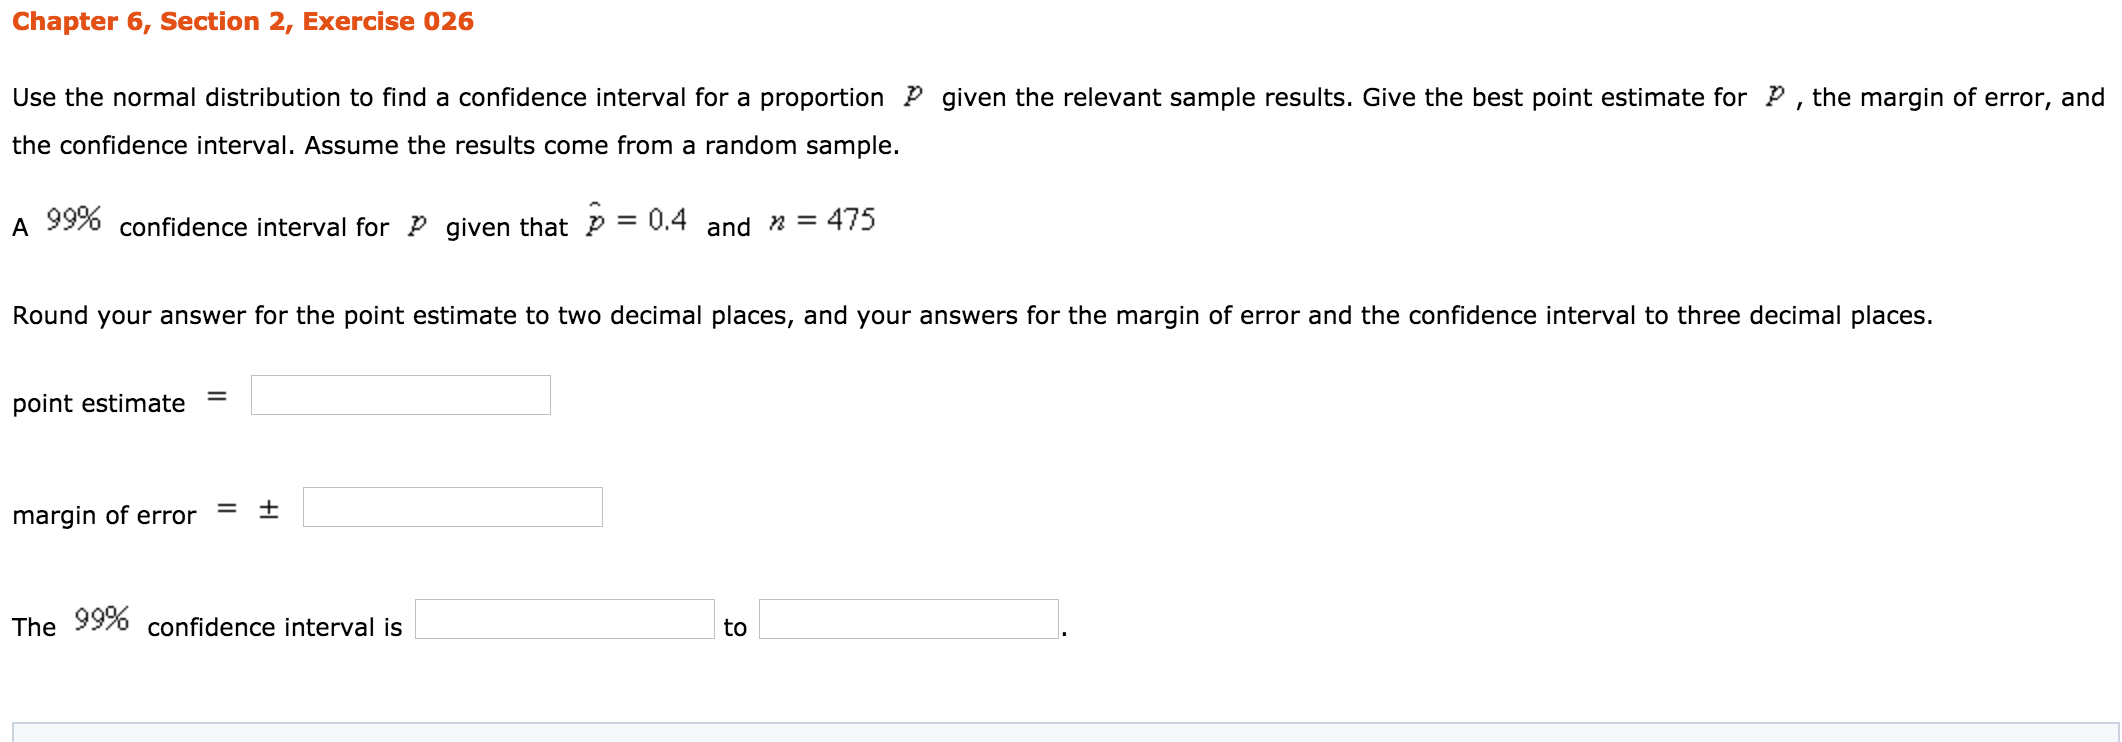Click the 'point estimate' label
The width and height of the screenshot is (2122, 742).
(99, 403)
